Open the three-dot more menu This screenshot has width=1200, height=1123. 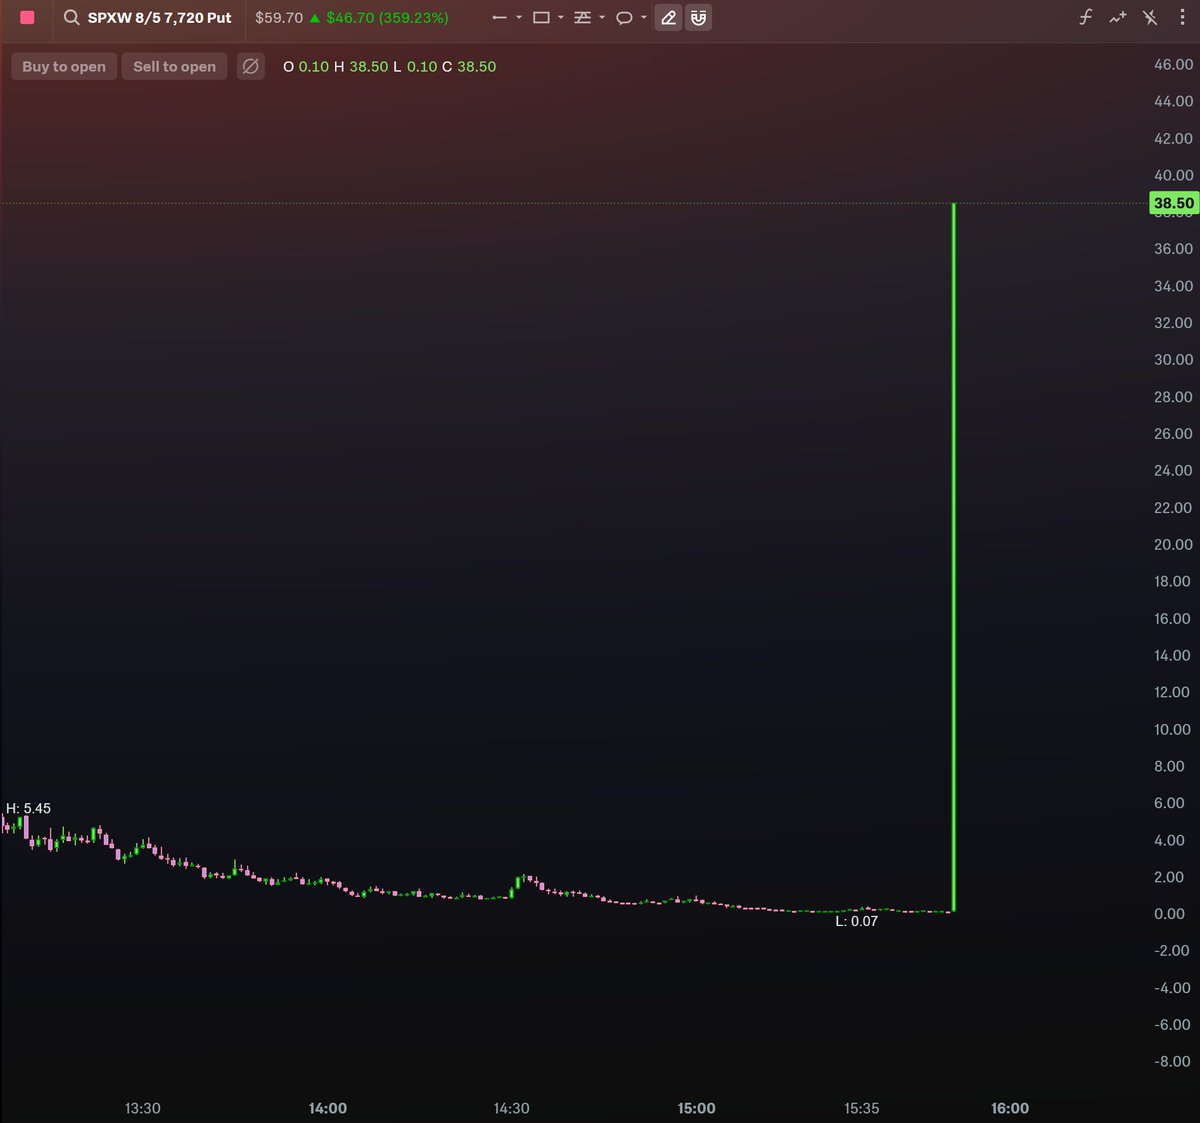click(1182, 18)
